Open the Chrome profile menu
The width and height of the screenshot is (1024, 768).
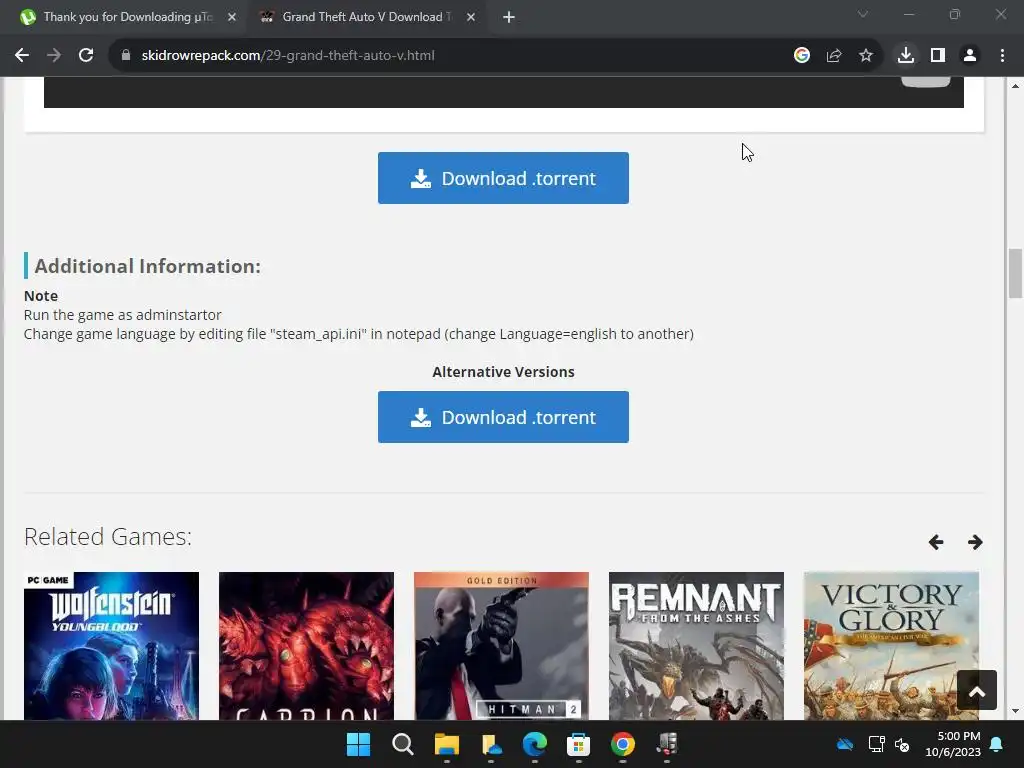pos(970,56)
